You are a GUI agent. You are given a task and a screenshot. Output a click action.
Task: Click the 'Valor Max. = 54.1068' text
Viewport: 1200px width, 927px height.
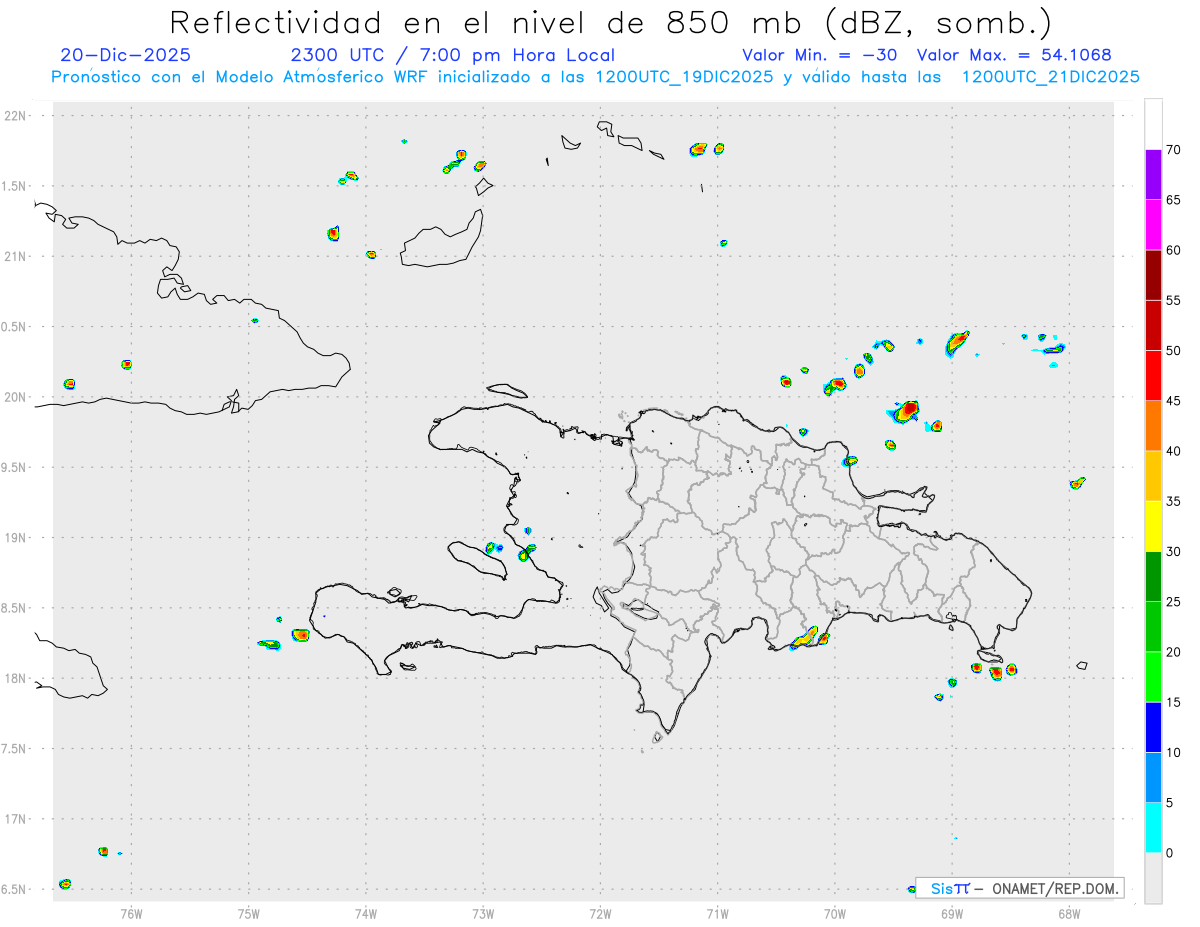1014,55
